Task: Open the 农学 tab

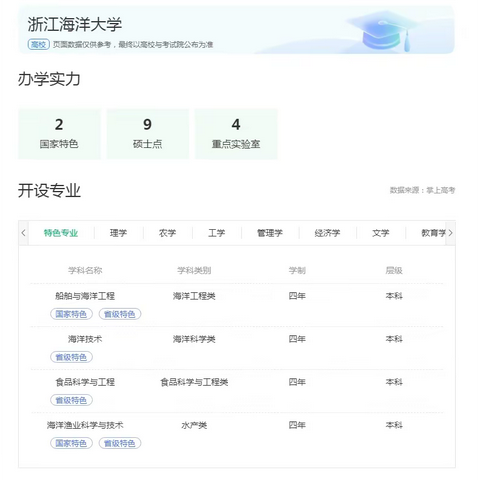Action: click(167, 233)
